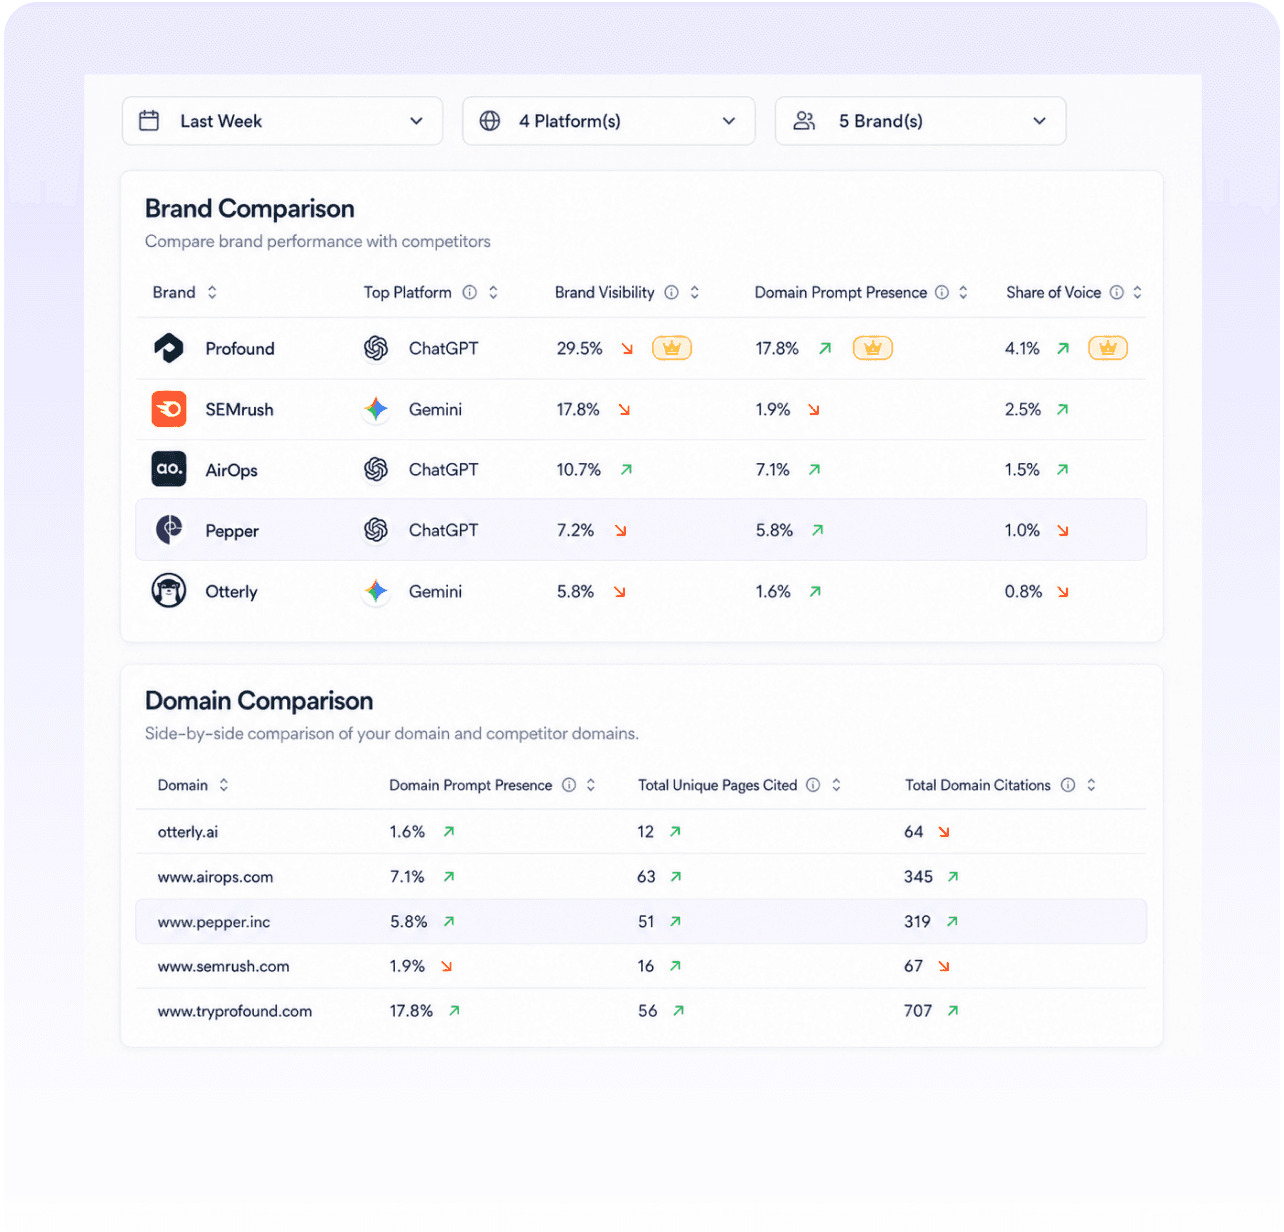
Task: Click the www.pepper.inc domain
Action: click(214, 922)
